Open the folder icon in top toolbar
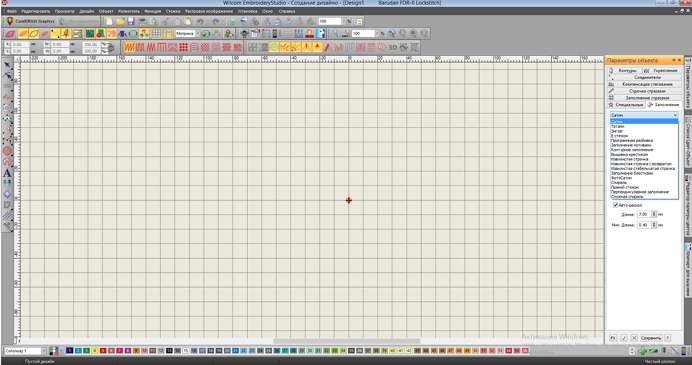 [x=120, y=21]
